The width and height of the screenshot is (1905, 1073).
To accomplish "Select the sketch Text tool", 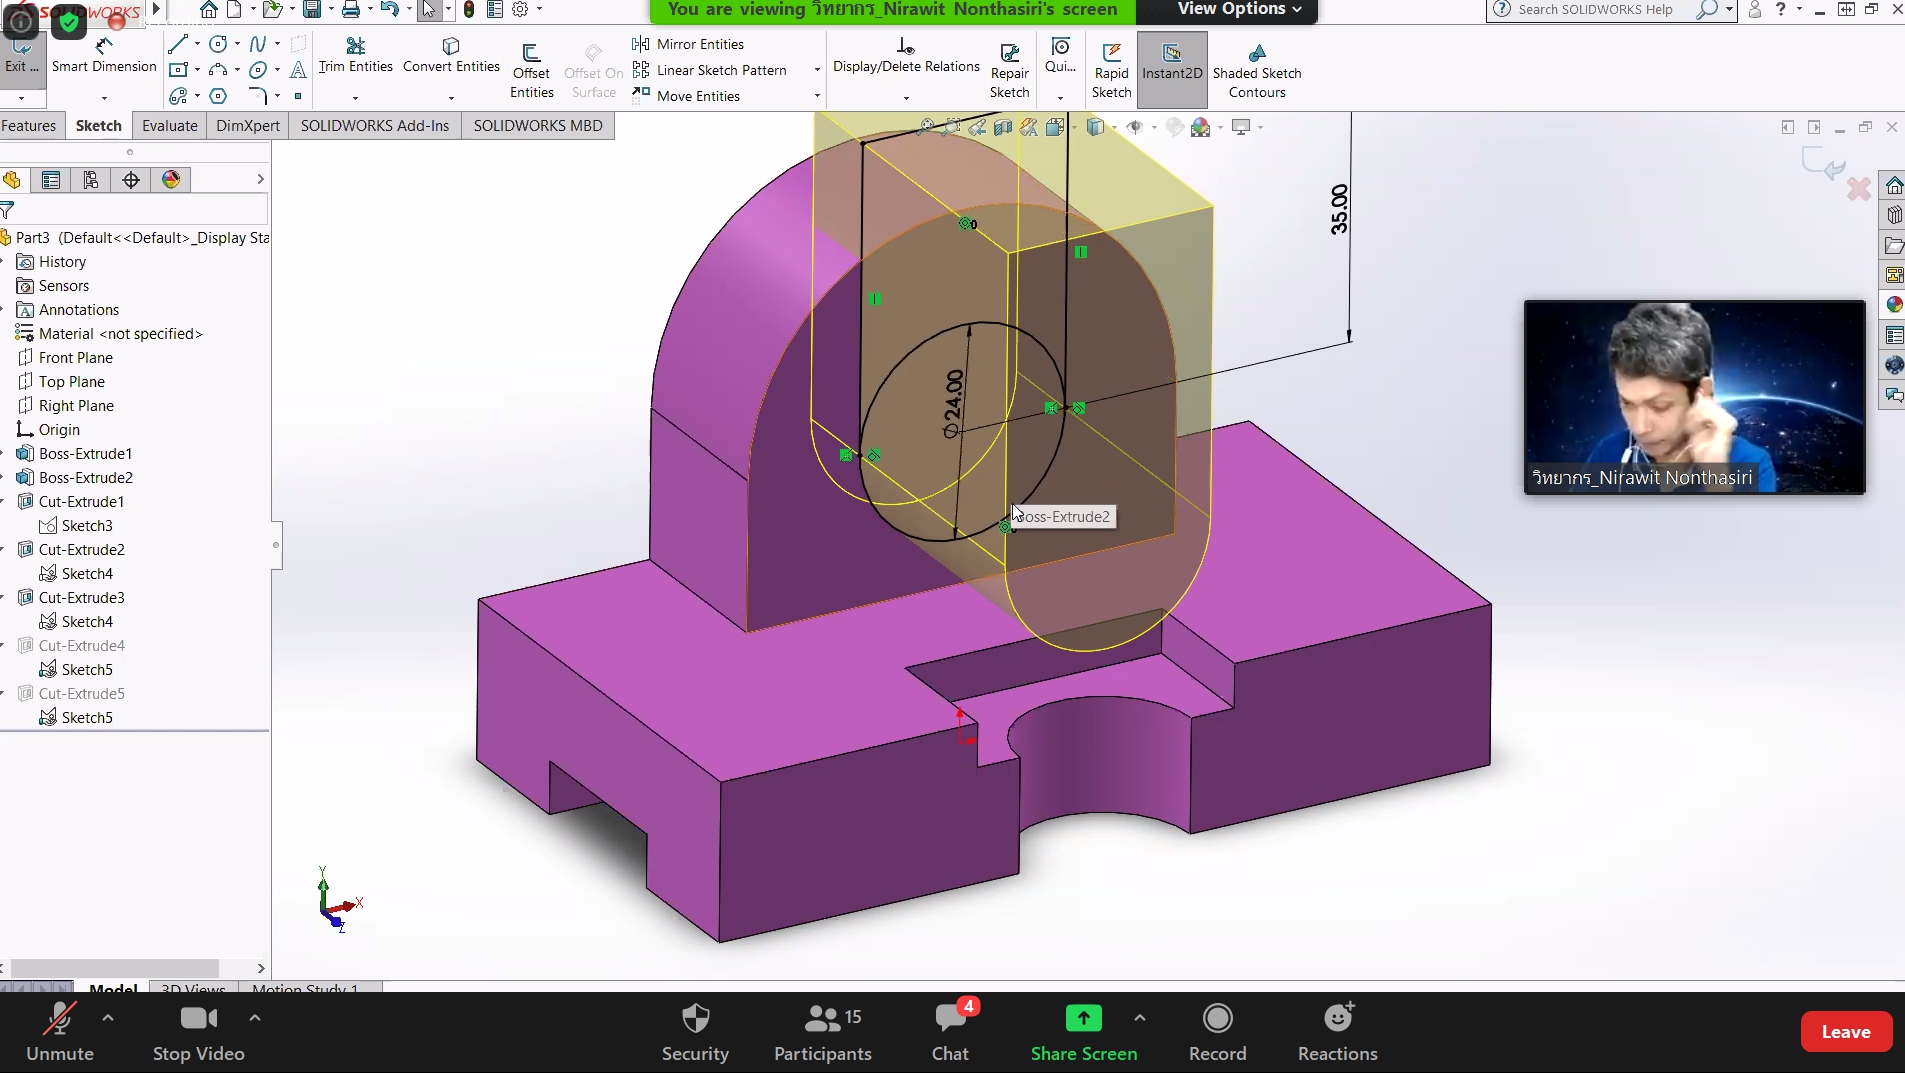I will tap(298, 70).
